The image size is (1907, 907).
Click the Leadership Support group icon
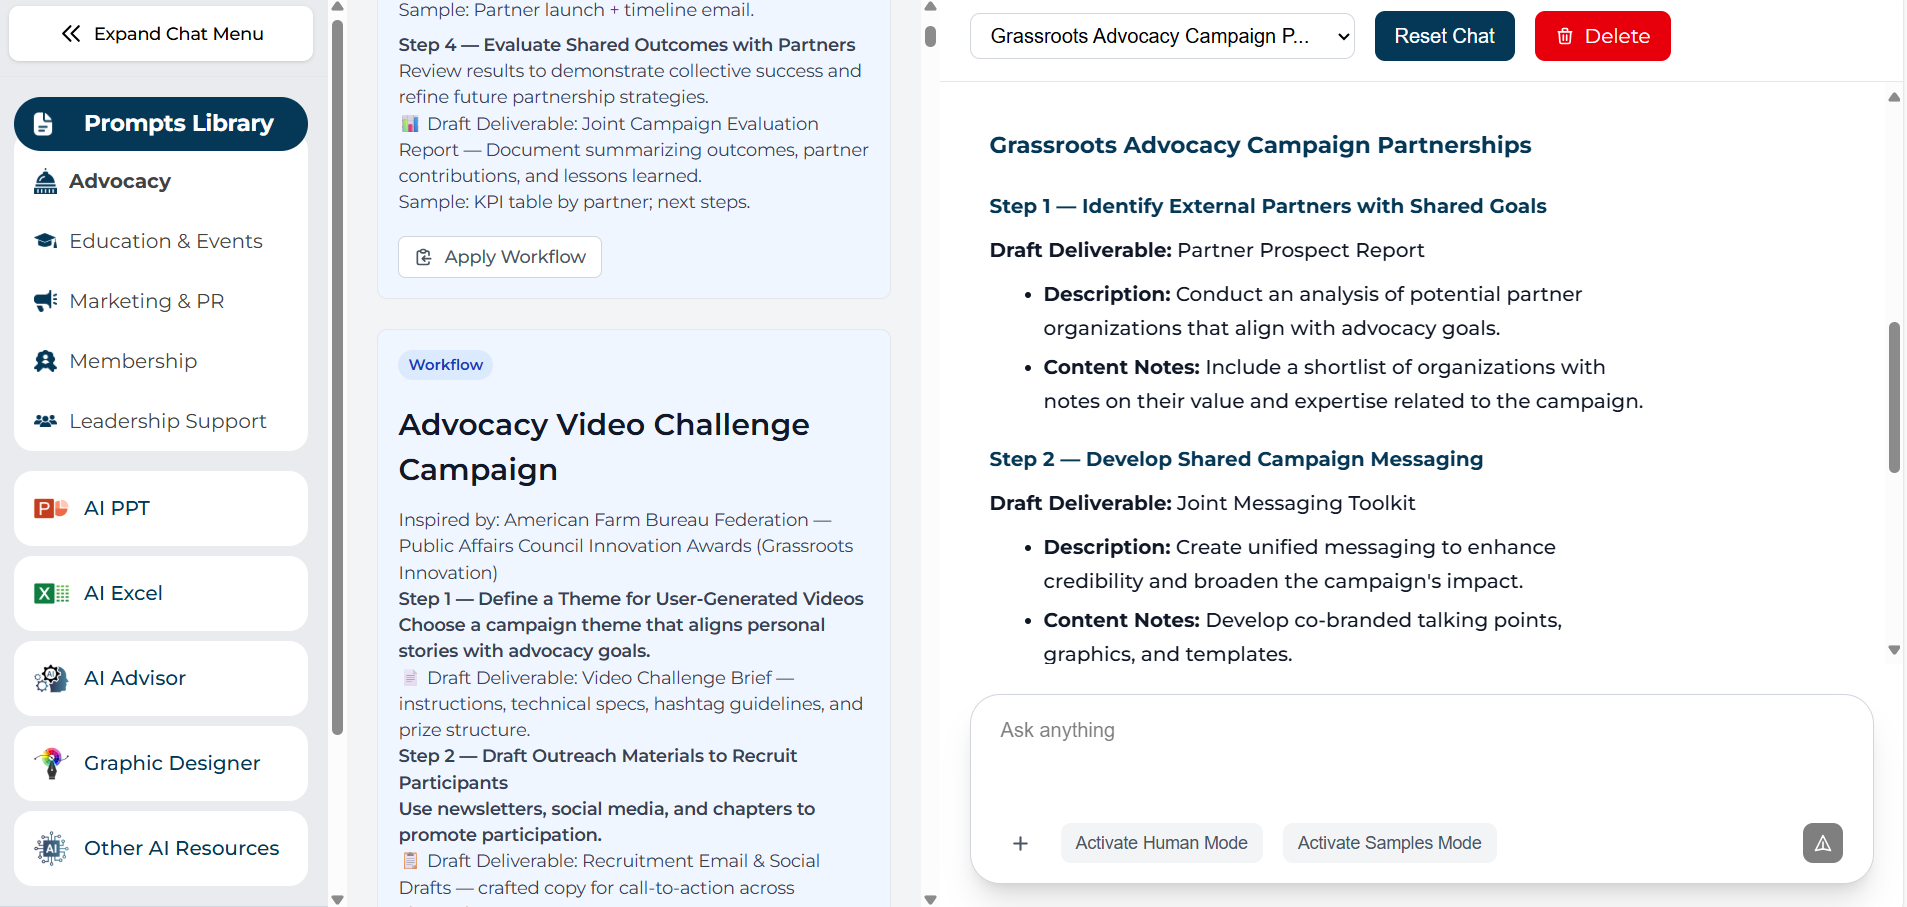45,421
